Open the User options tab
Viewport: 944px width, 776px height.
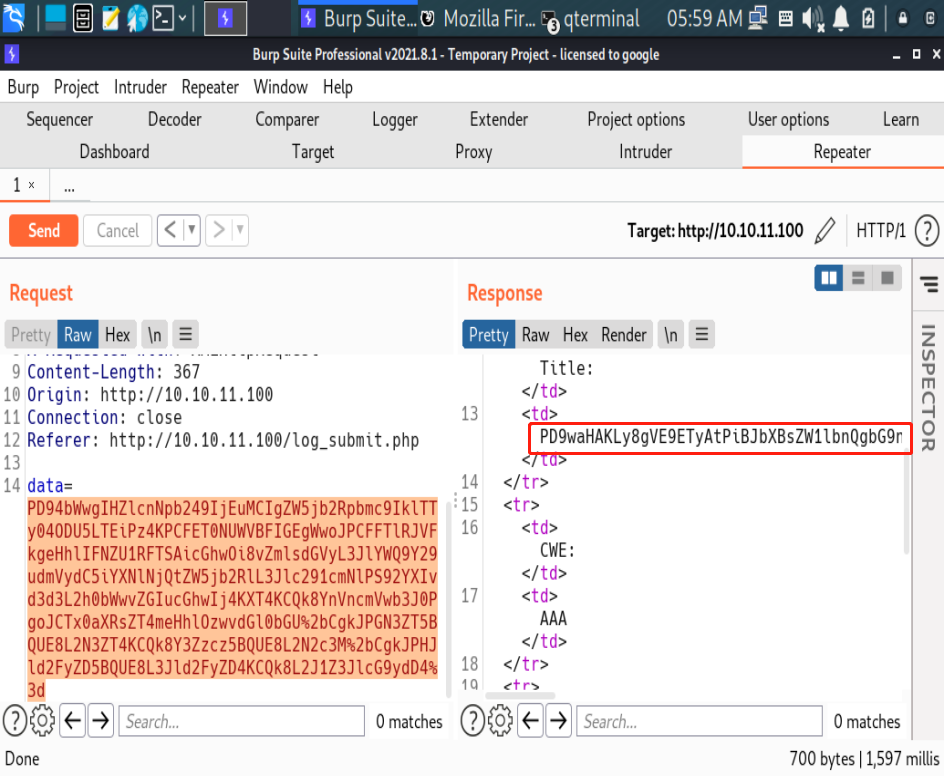click(x=789, y=119)
